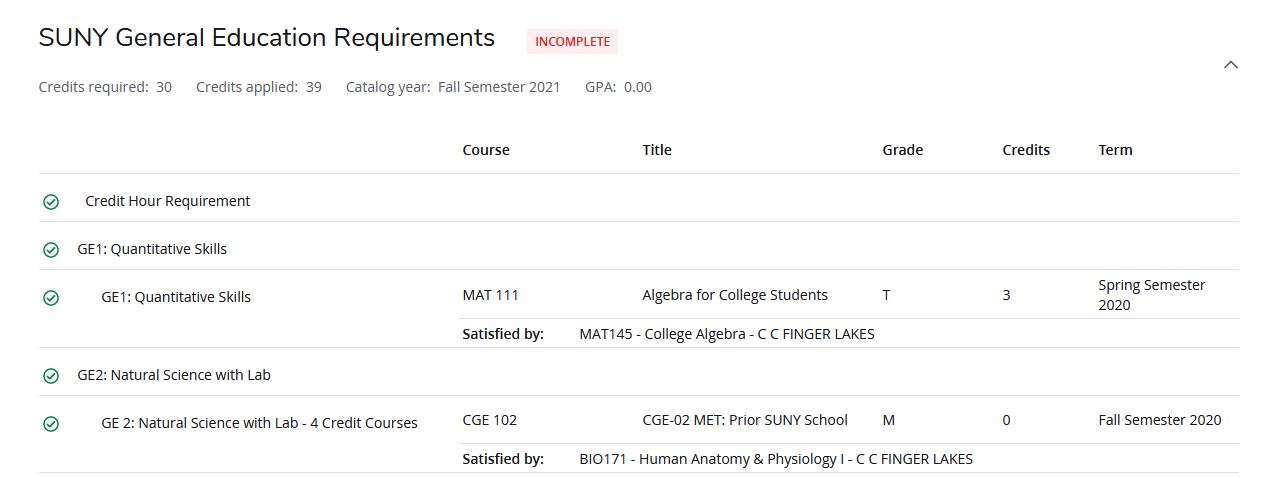Click the Title column header
Image resolution: width=1265 pixels, height=478 pixels.
tap(657, 150)
